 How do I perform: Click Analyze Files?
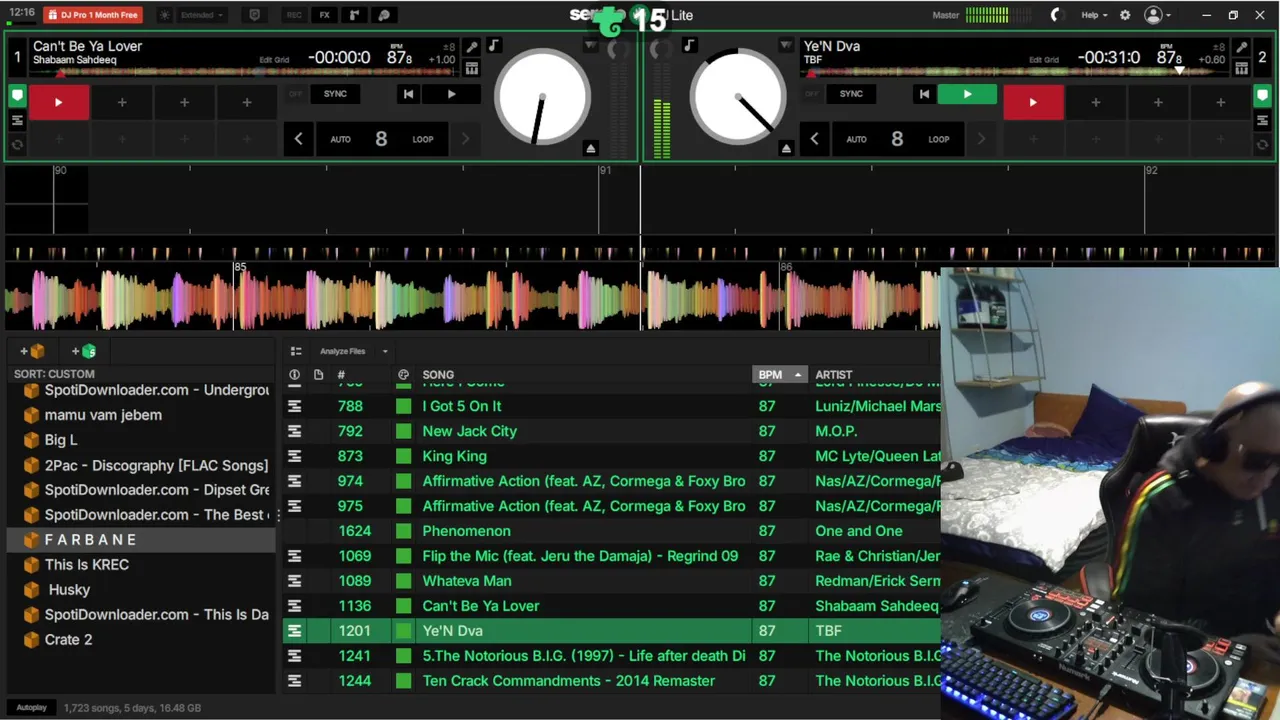[x=342, y=351]
